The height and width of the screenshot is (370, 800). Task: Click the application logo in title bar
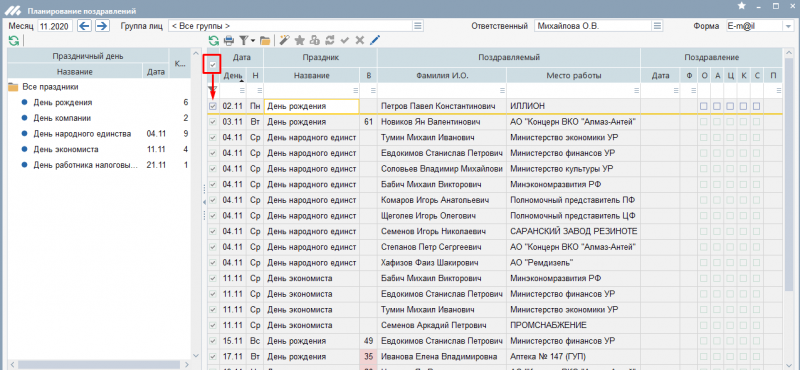click(x=13, y=10)
